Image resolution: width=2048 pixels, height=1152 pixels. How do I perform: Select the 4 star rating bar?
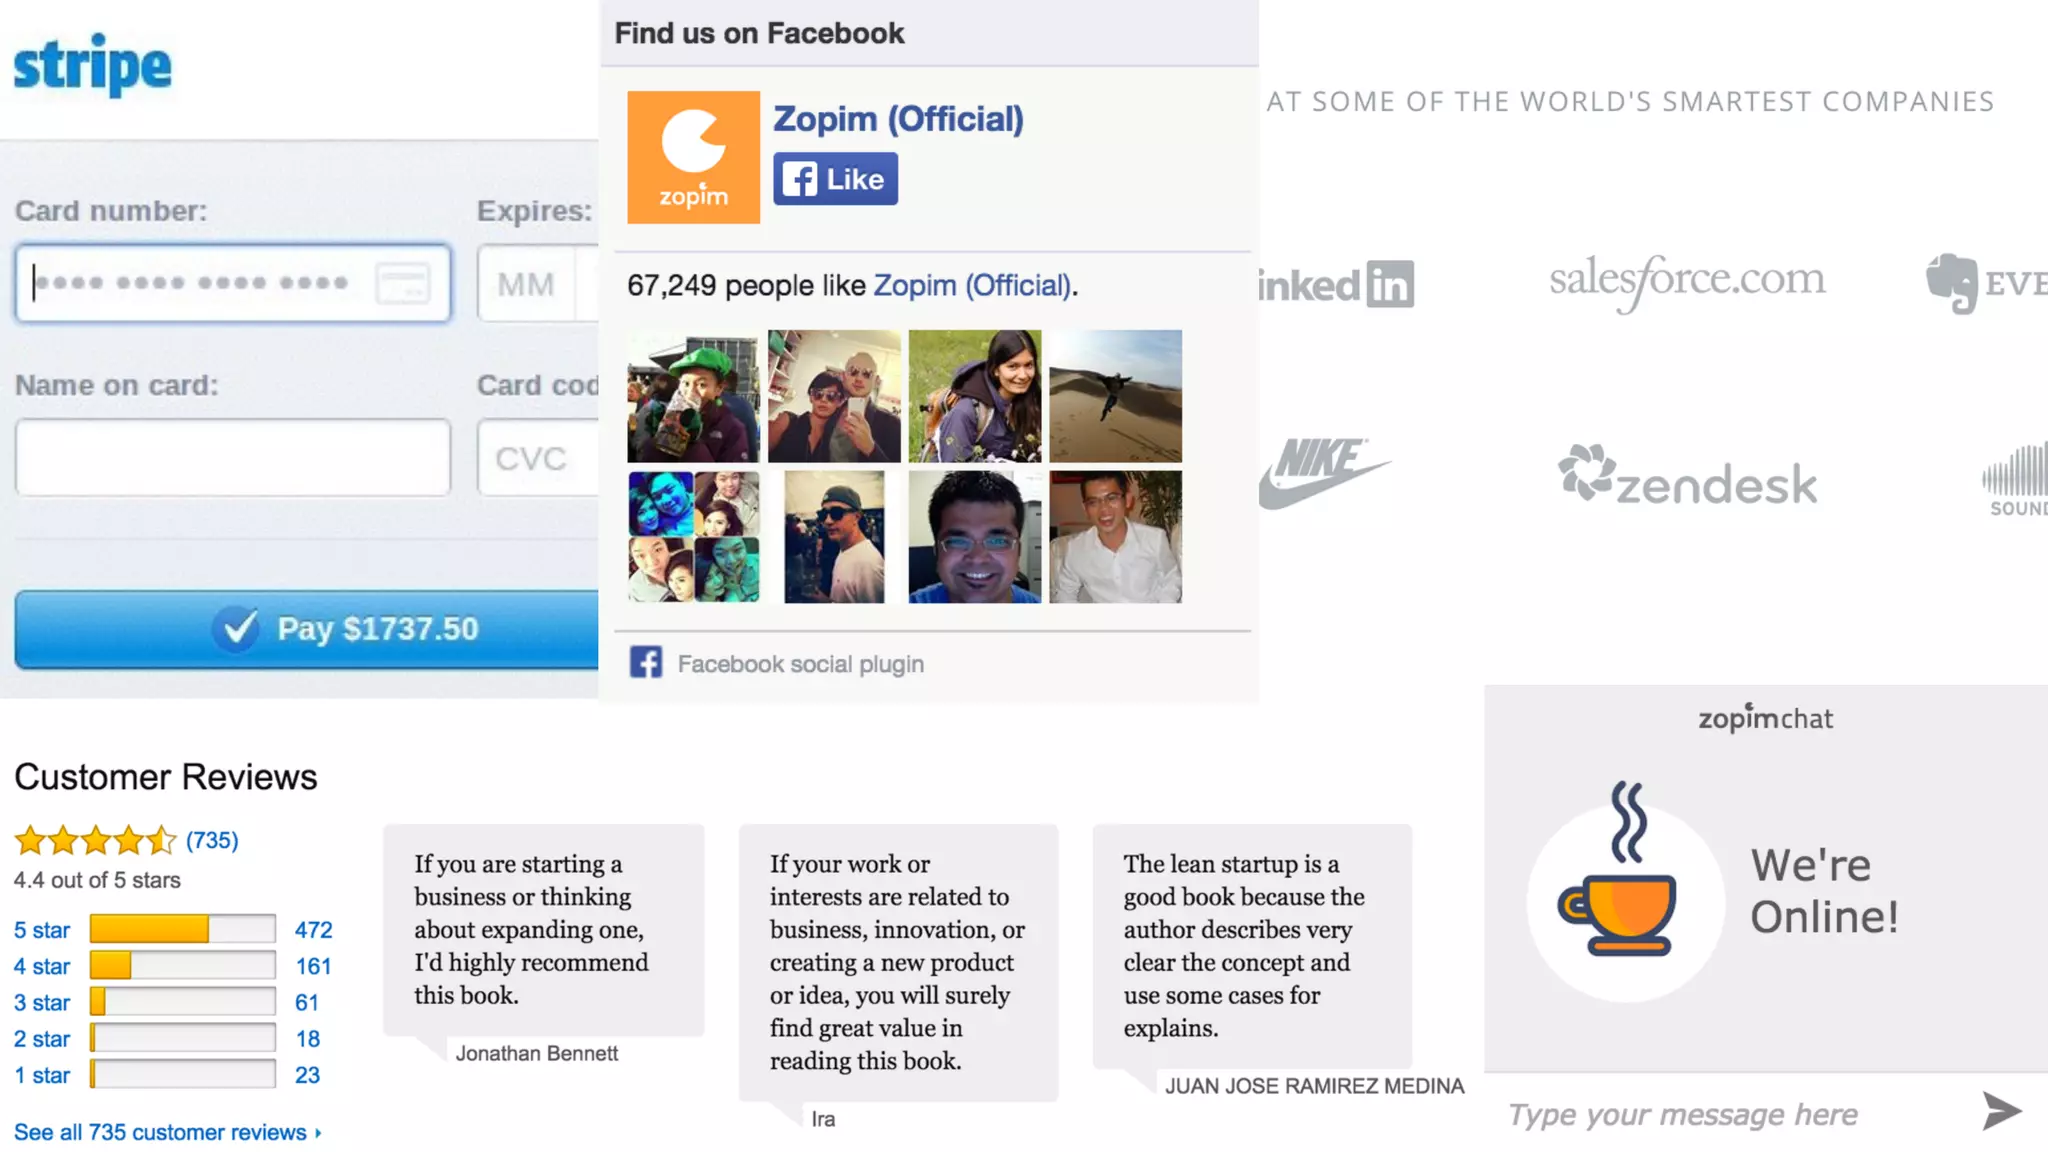[x=182, y=966]
